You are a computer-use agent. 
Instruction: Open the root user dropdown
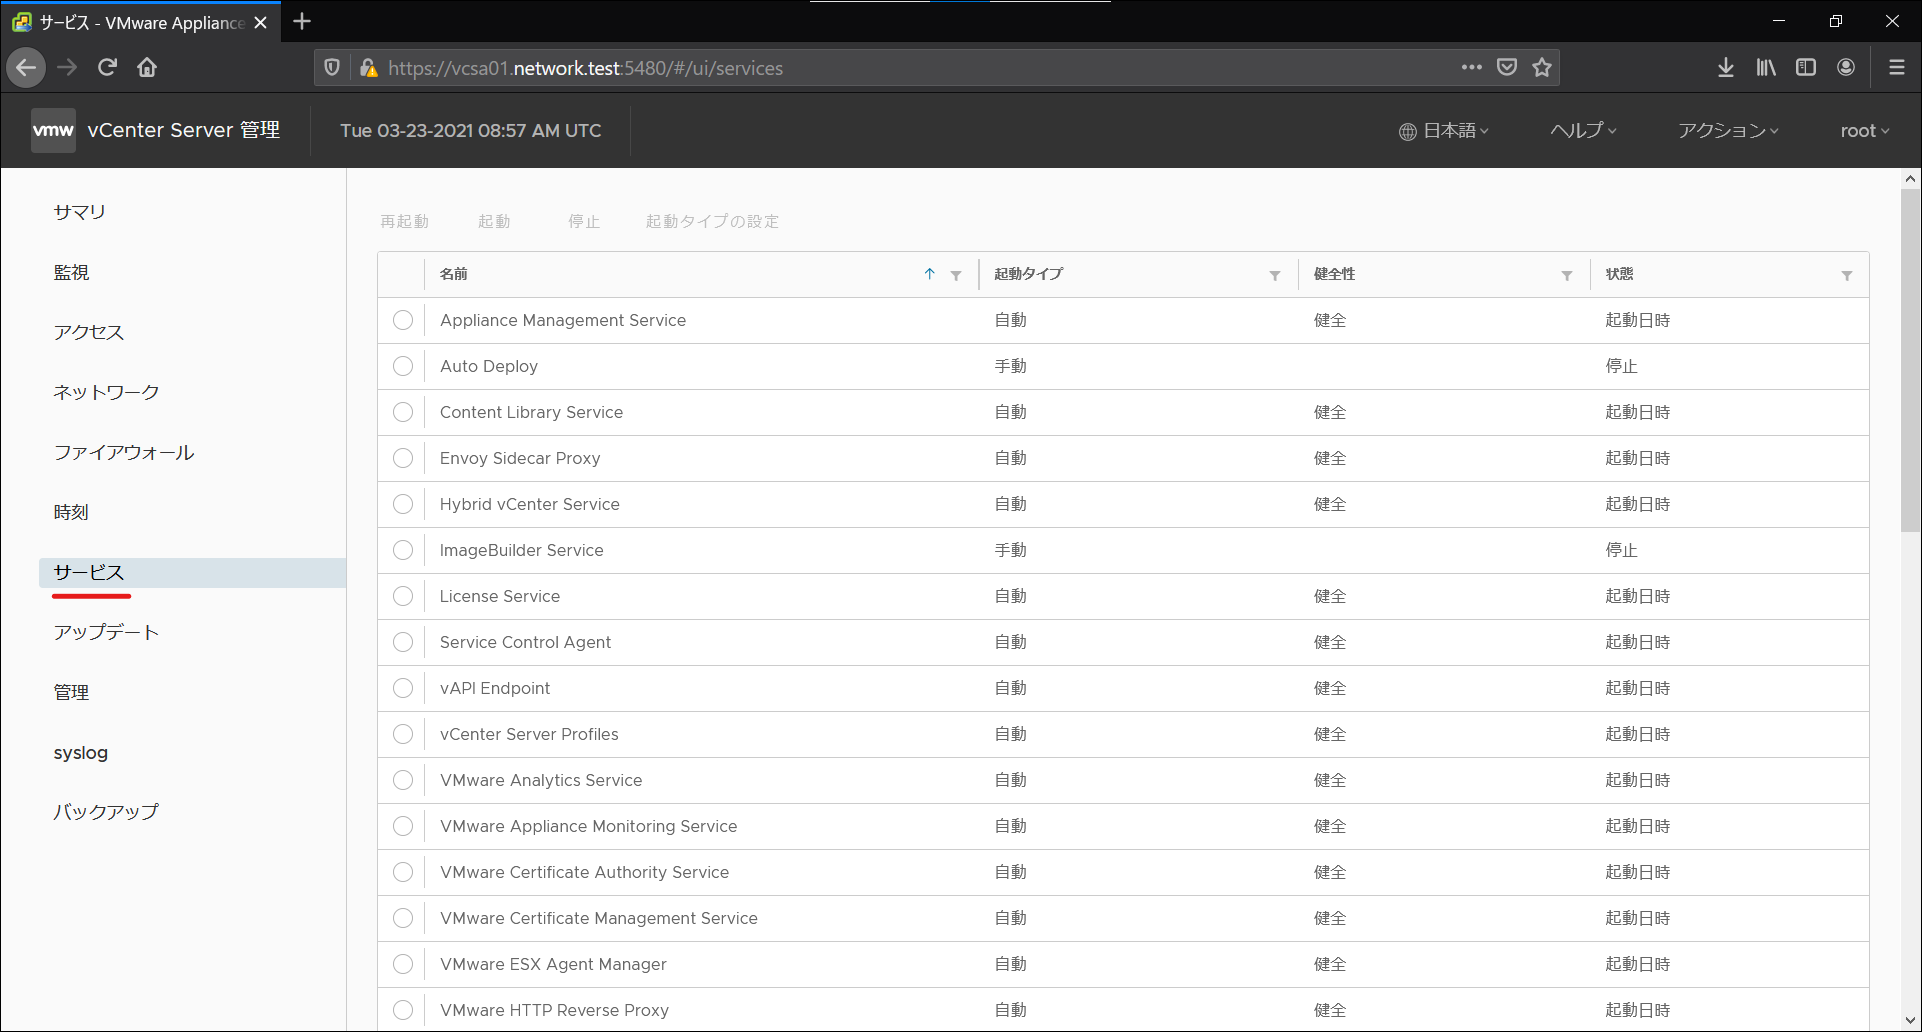(1865, 131)
